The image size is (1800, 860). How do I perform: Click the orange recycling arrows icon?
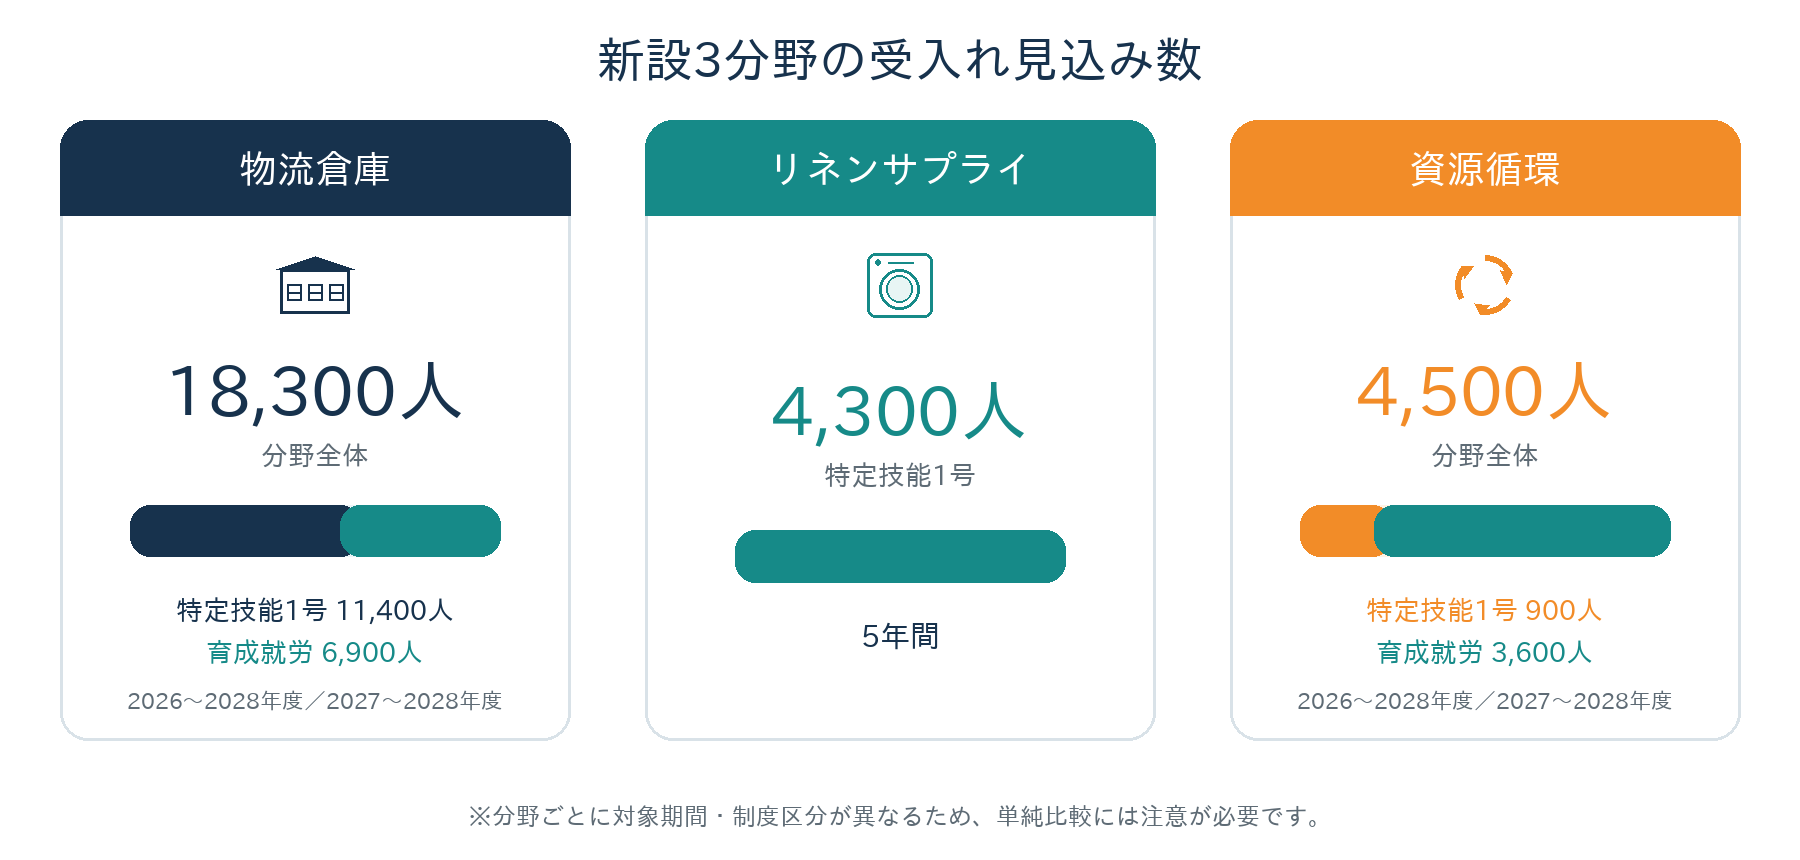click(1484, 285)
